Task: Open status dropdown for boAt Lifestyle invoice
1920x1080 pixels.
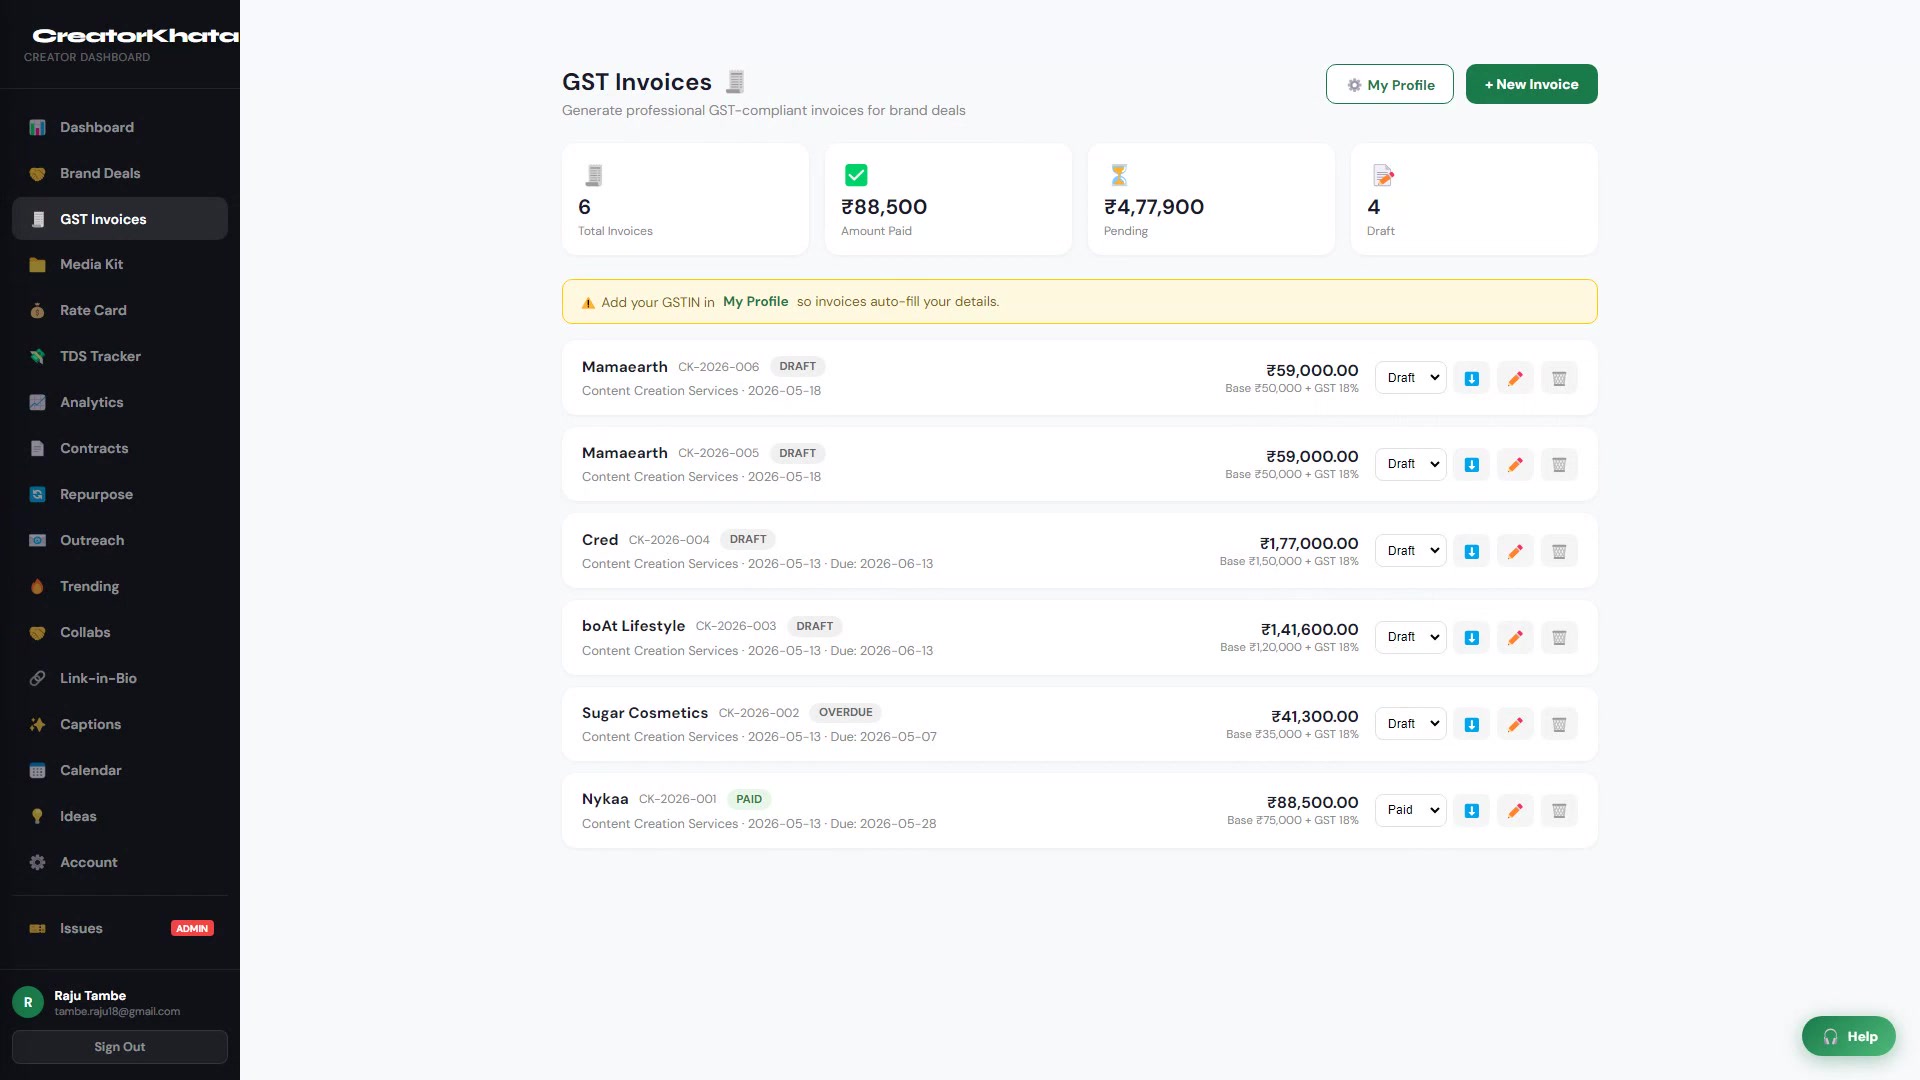Action: click(1411, 637)
